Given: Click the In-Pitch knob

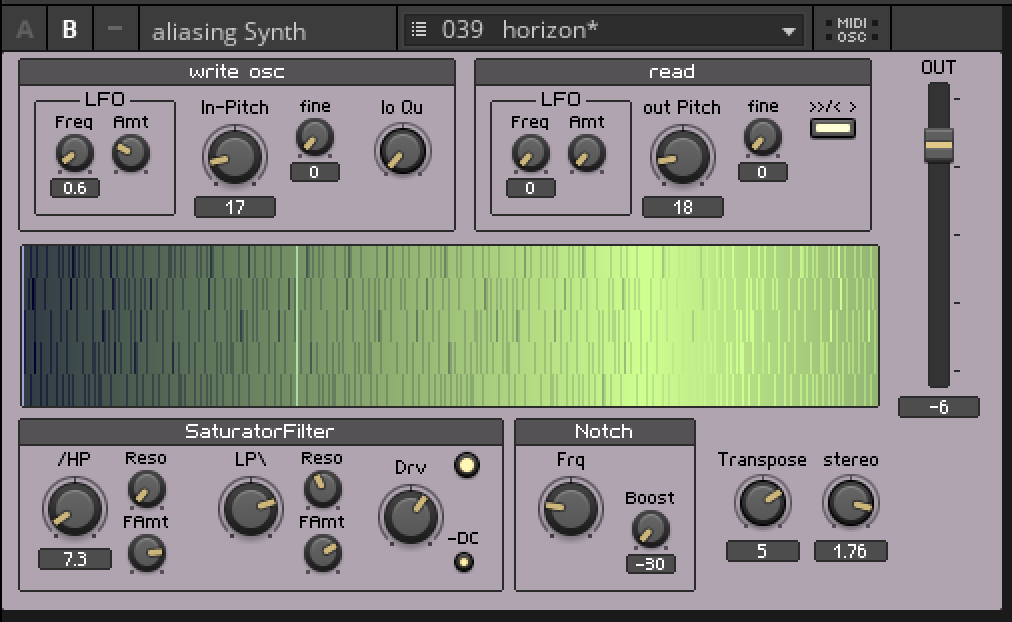Looking at the screenshot, I should [x=234, y=156].
